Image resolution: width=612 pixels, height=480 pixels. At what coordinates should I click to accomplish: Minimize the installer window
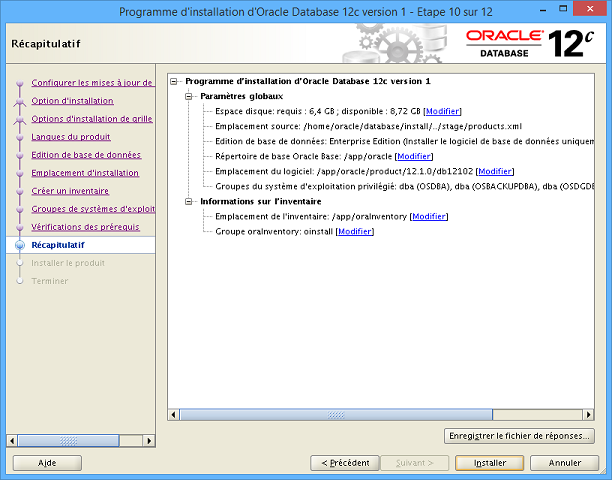click(x=543, y=10)
